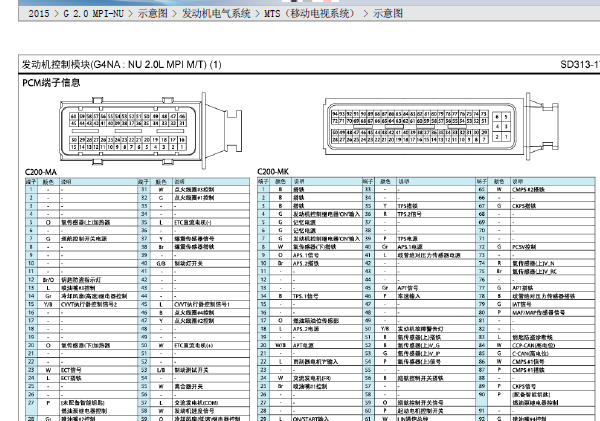
Task: Click the C200-MA connector pinout drawing
Action: pyautogui.click(x=151, y=131)
